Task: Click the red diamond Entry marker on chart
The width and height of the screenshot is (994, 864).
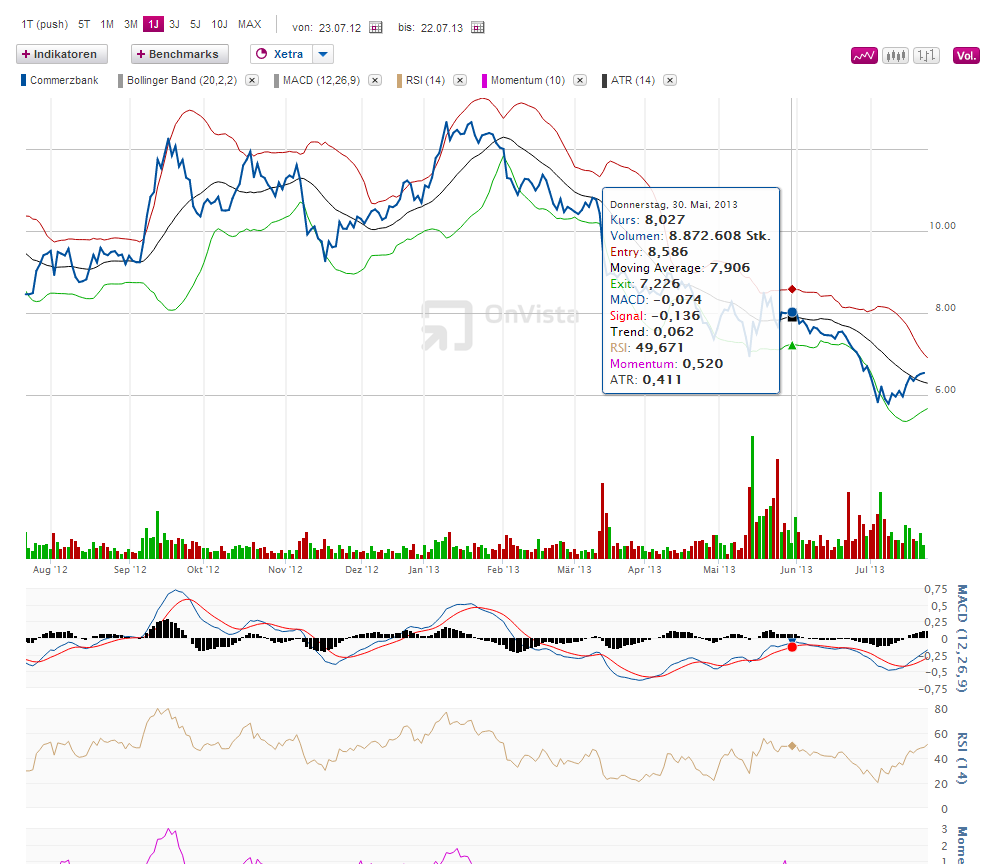Action: (x=792, y=289)
